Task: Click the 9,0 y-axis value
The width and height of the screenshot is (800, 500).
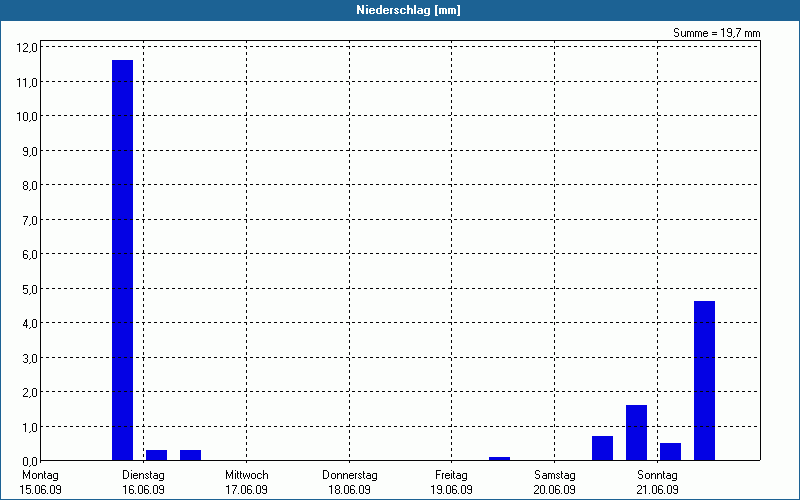Action: pyautogui.click(x=29, y=152)
